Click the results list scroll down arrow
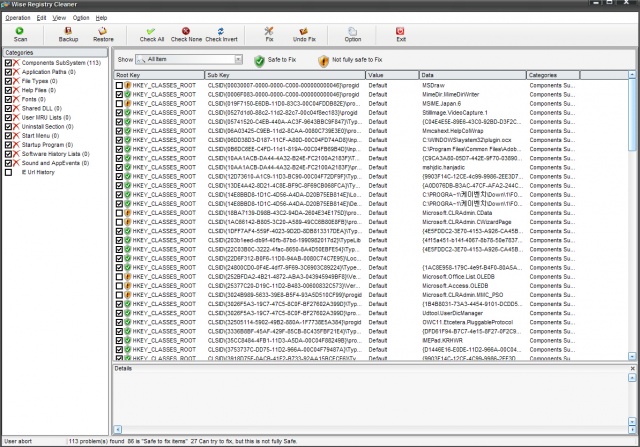This screenshot has width=640, height=447. coord(632,356)
